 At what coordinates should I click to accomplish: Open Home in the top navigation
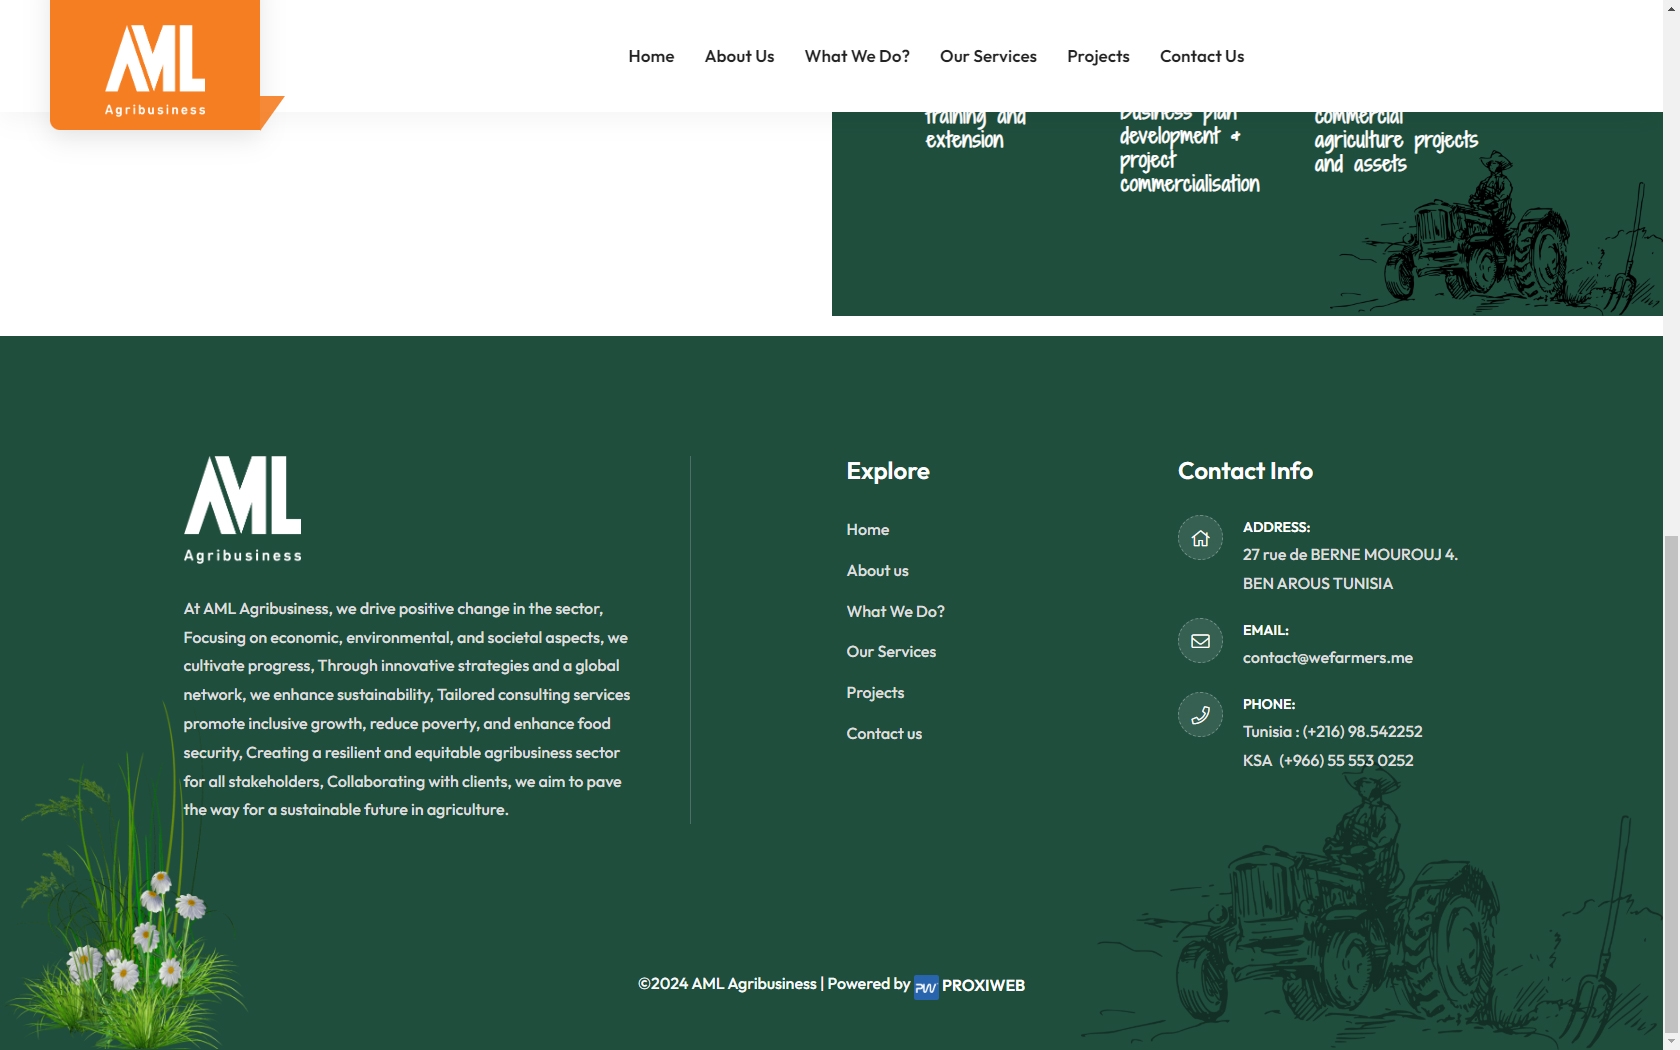coord(651,56)
